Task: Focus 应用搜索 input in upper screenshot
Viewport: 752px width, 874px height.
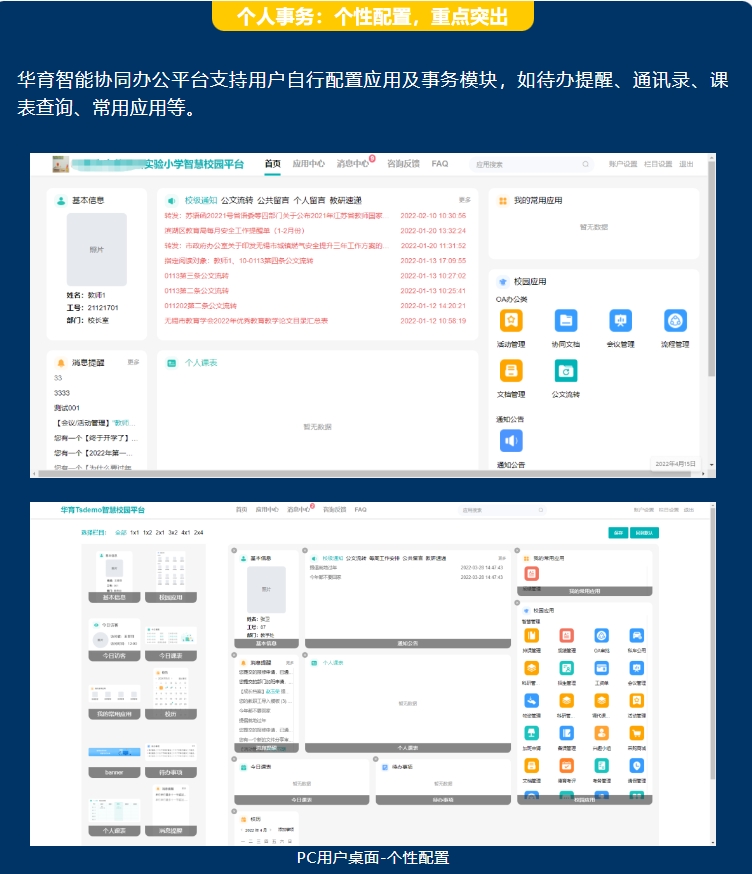Action: pyautogui.click(x=531, y=164)
